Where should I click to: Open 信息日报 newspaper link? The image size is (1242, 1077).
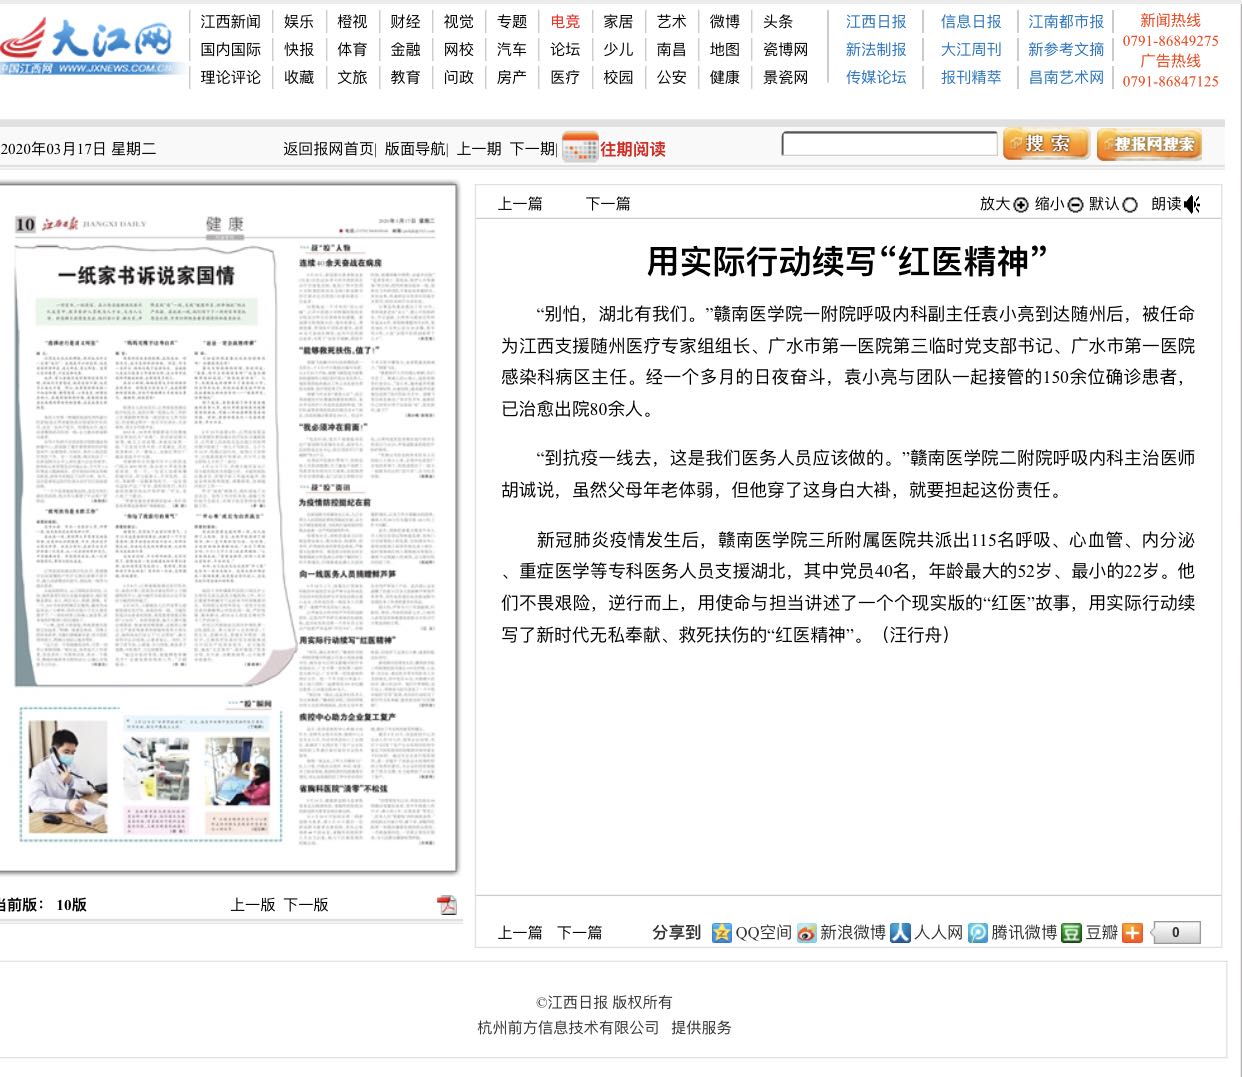click(971, 21)
